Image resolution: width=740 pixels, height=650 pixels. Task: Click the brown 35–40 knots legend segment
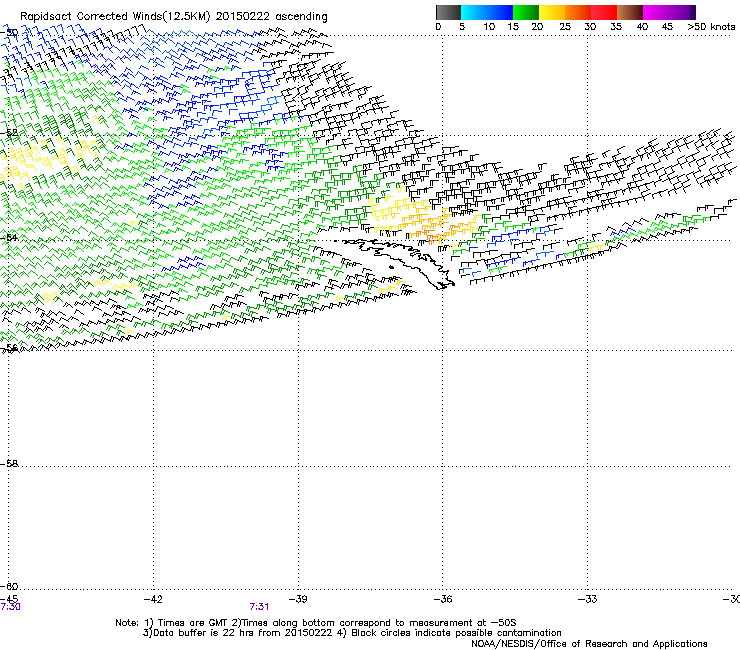[x=630, y=12]
